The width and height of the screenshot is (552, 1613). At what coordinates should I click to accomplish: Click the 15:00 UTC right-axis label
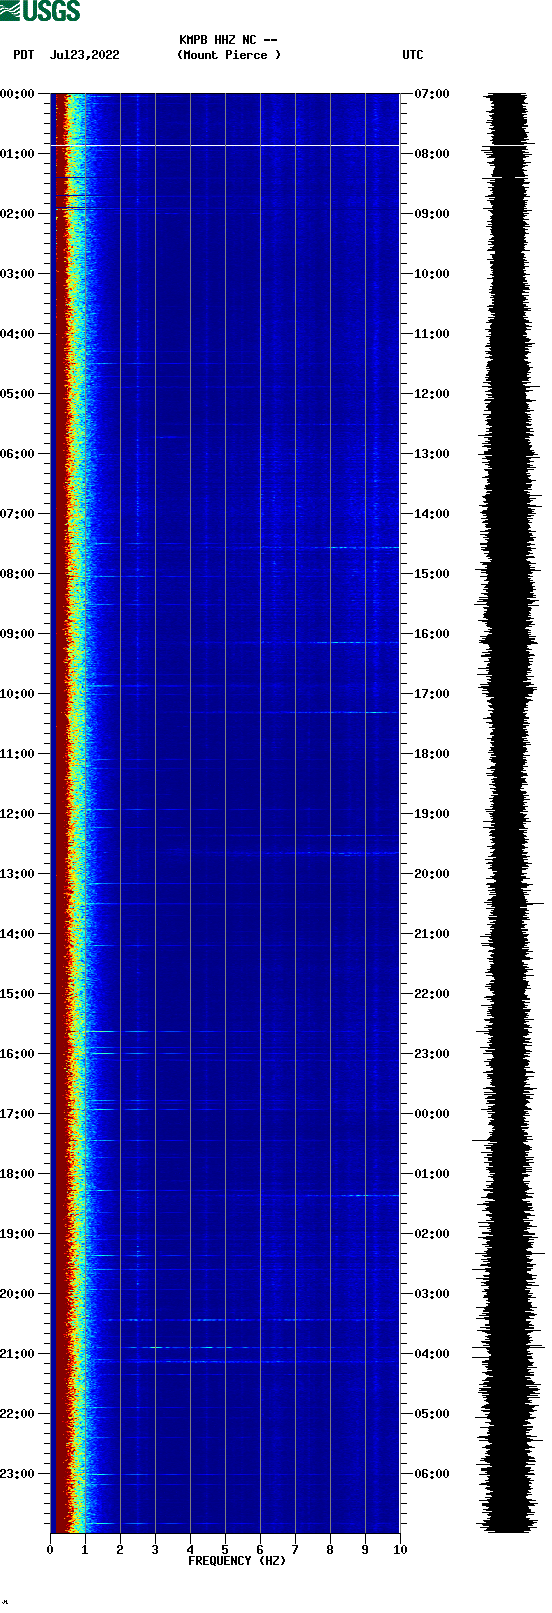point(432,574)
